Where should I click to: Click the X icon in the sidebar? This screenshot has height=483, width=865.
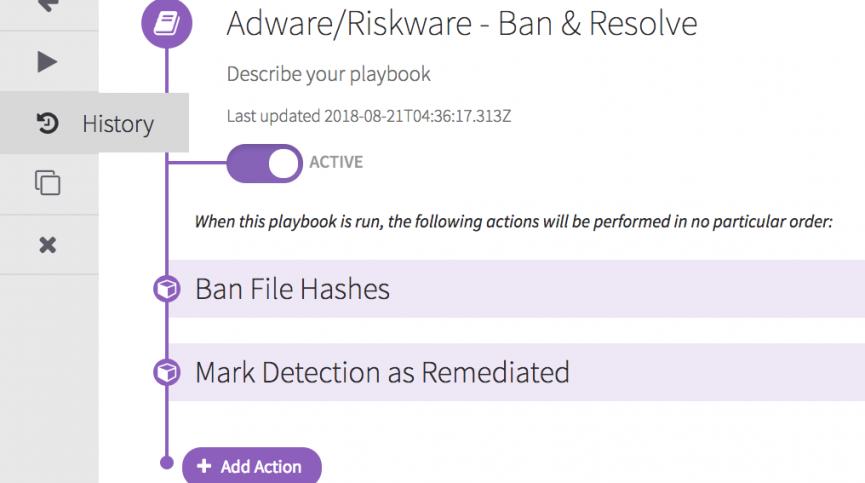47,244
